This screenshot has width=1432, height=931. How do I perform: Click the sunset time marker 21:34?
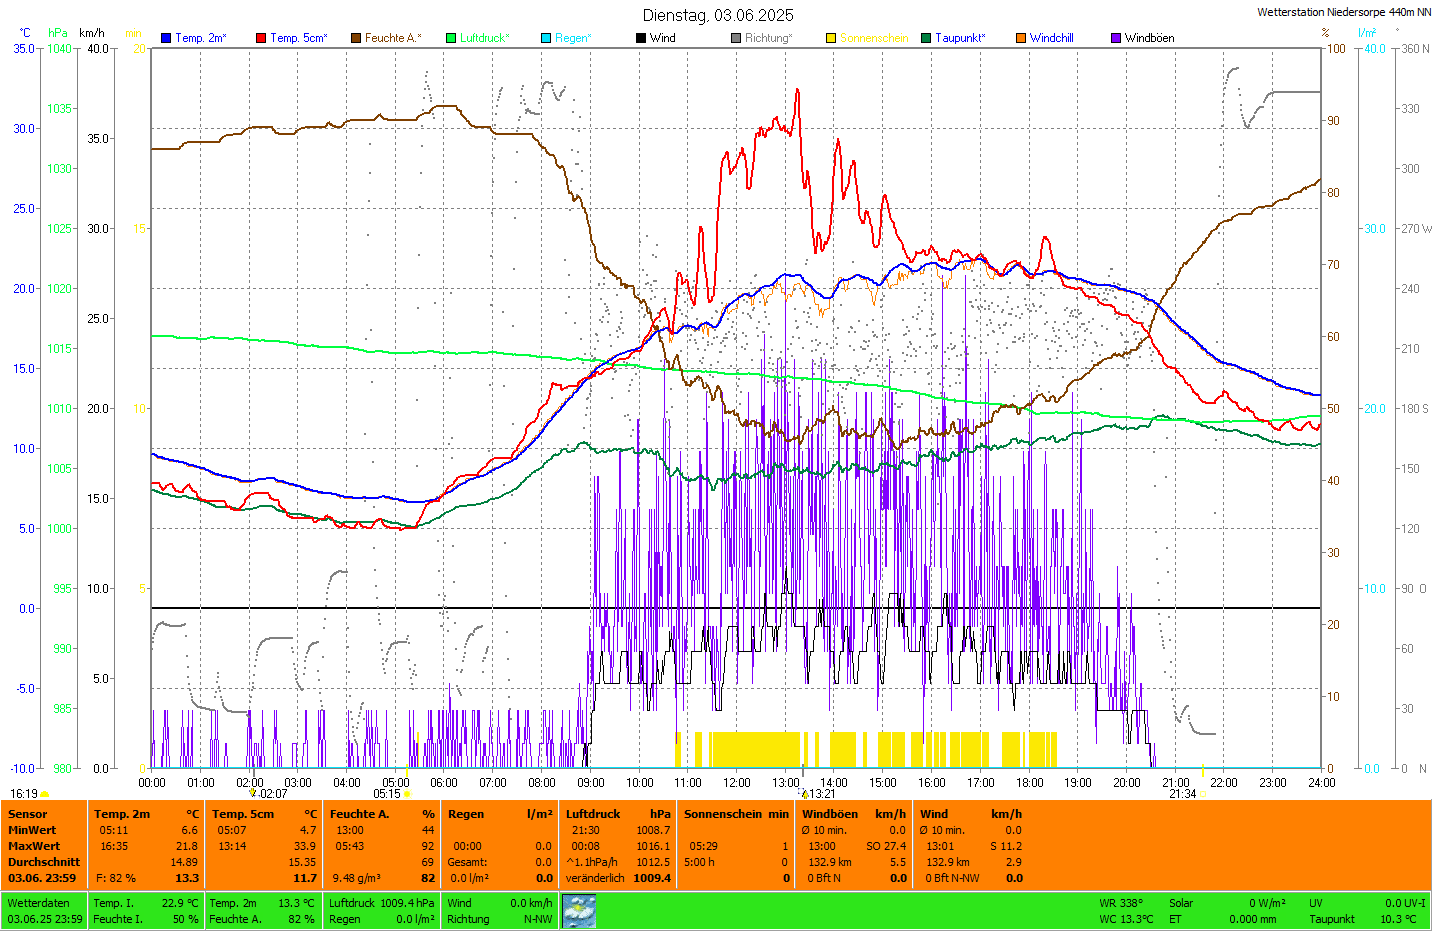(1183, 794)
